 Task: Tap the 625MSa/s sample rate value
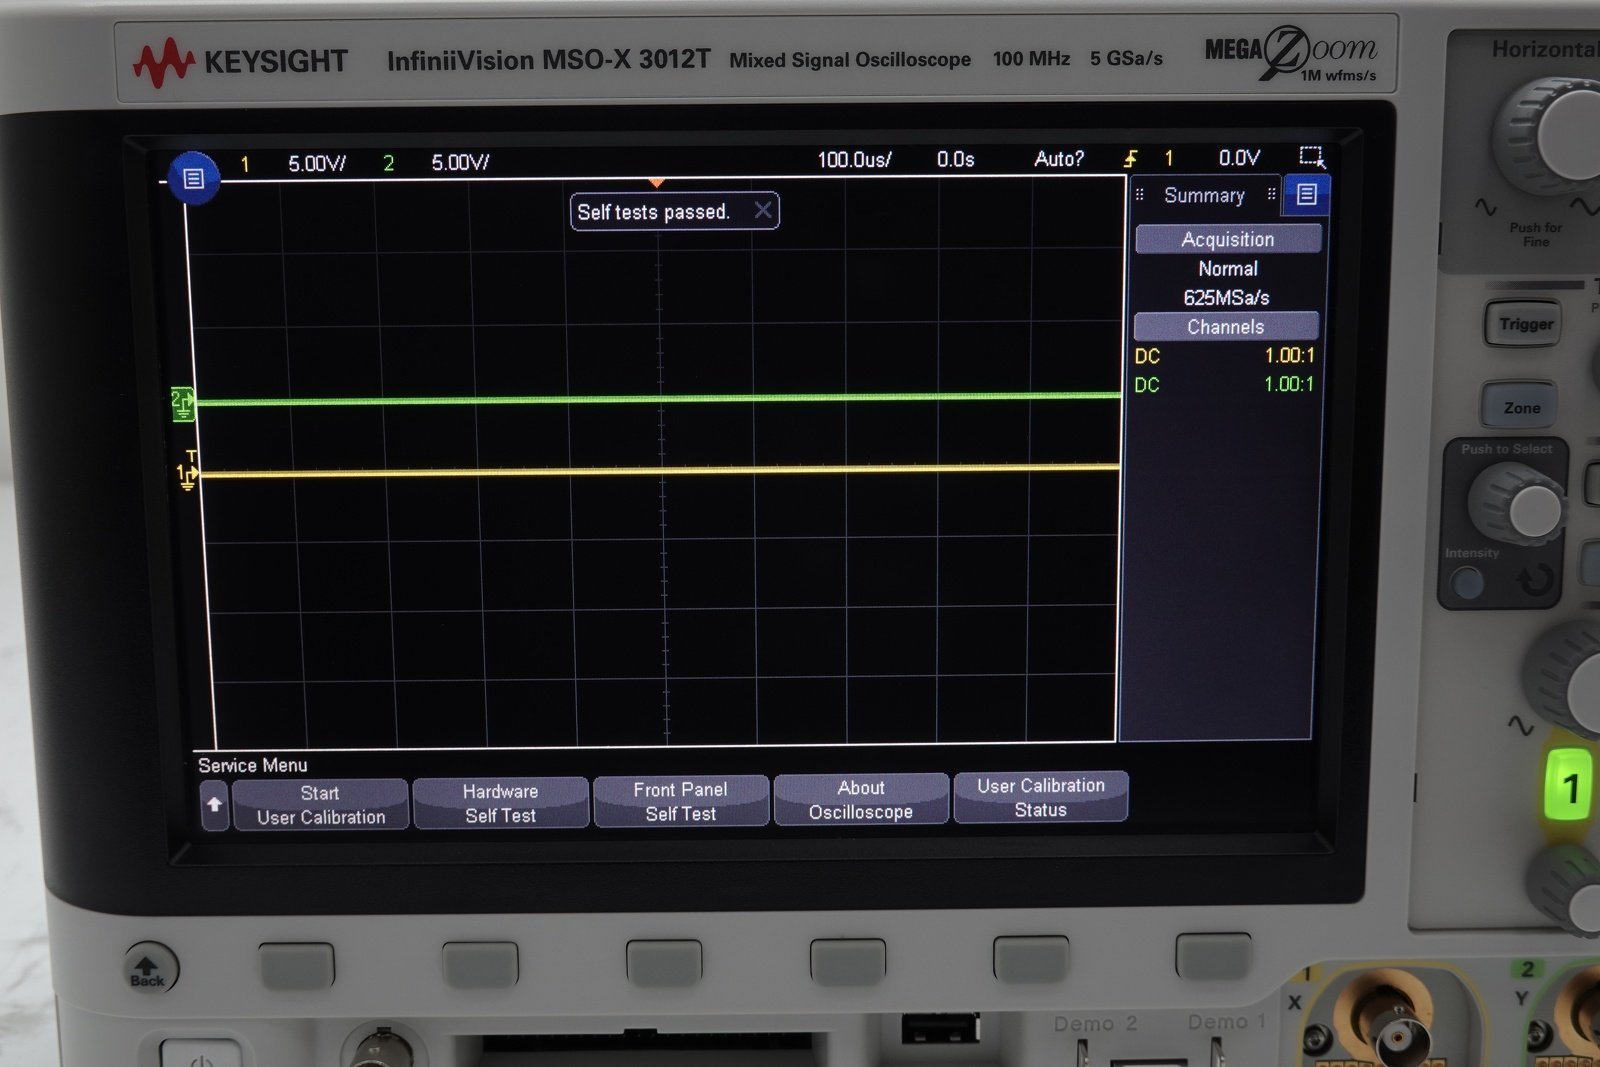(1226, 297)
